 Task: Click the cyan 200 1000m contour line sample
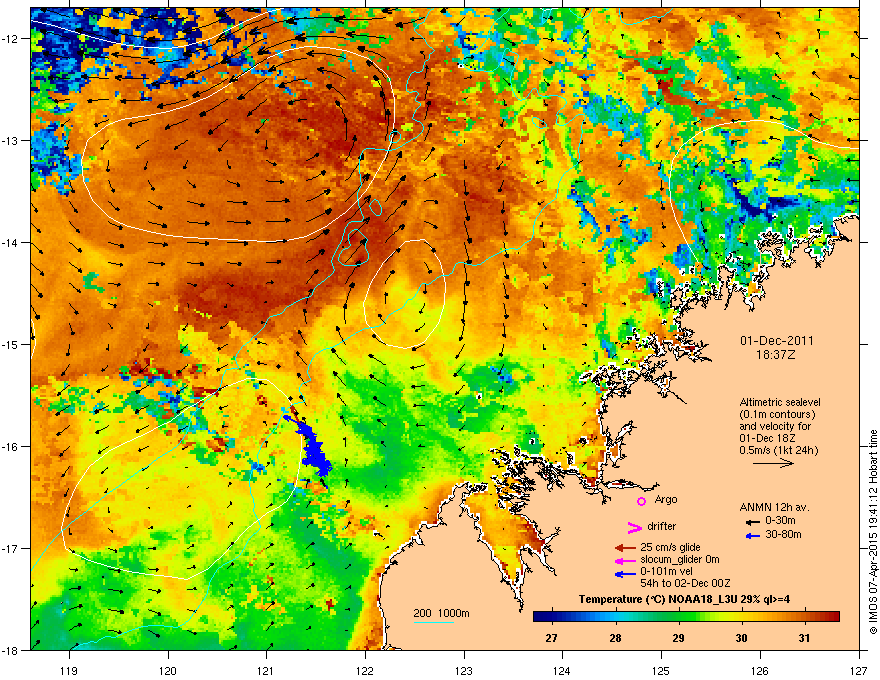(433, 622)
